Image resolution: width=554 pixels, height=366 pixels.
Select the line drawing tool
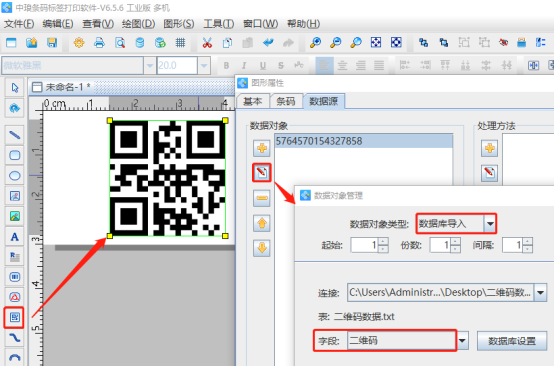coord(14,135)
